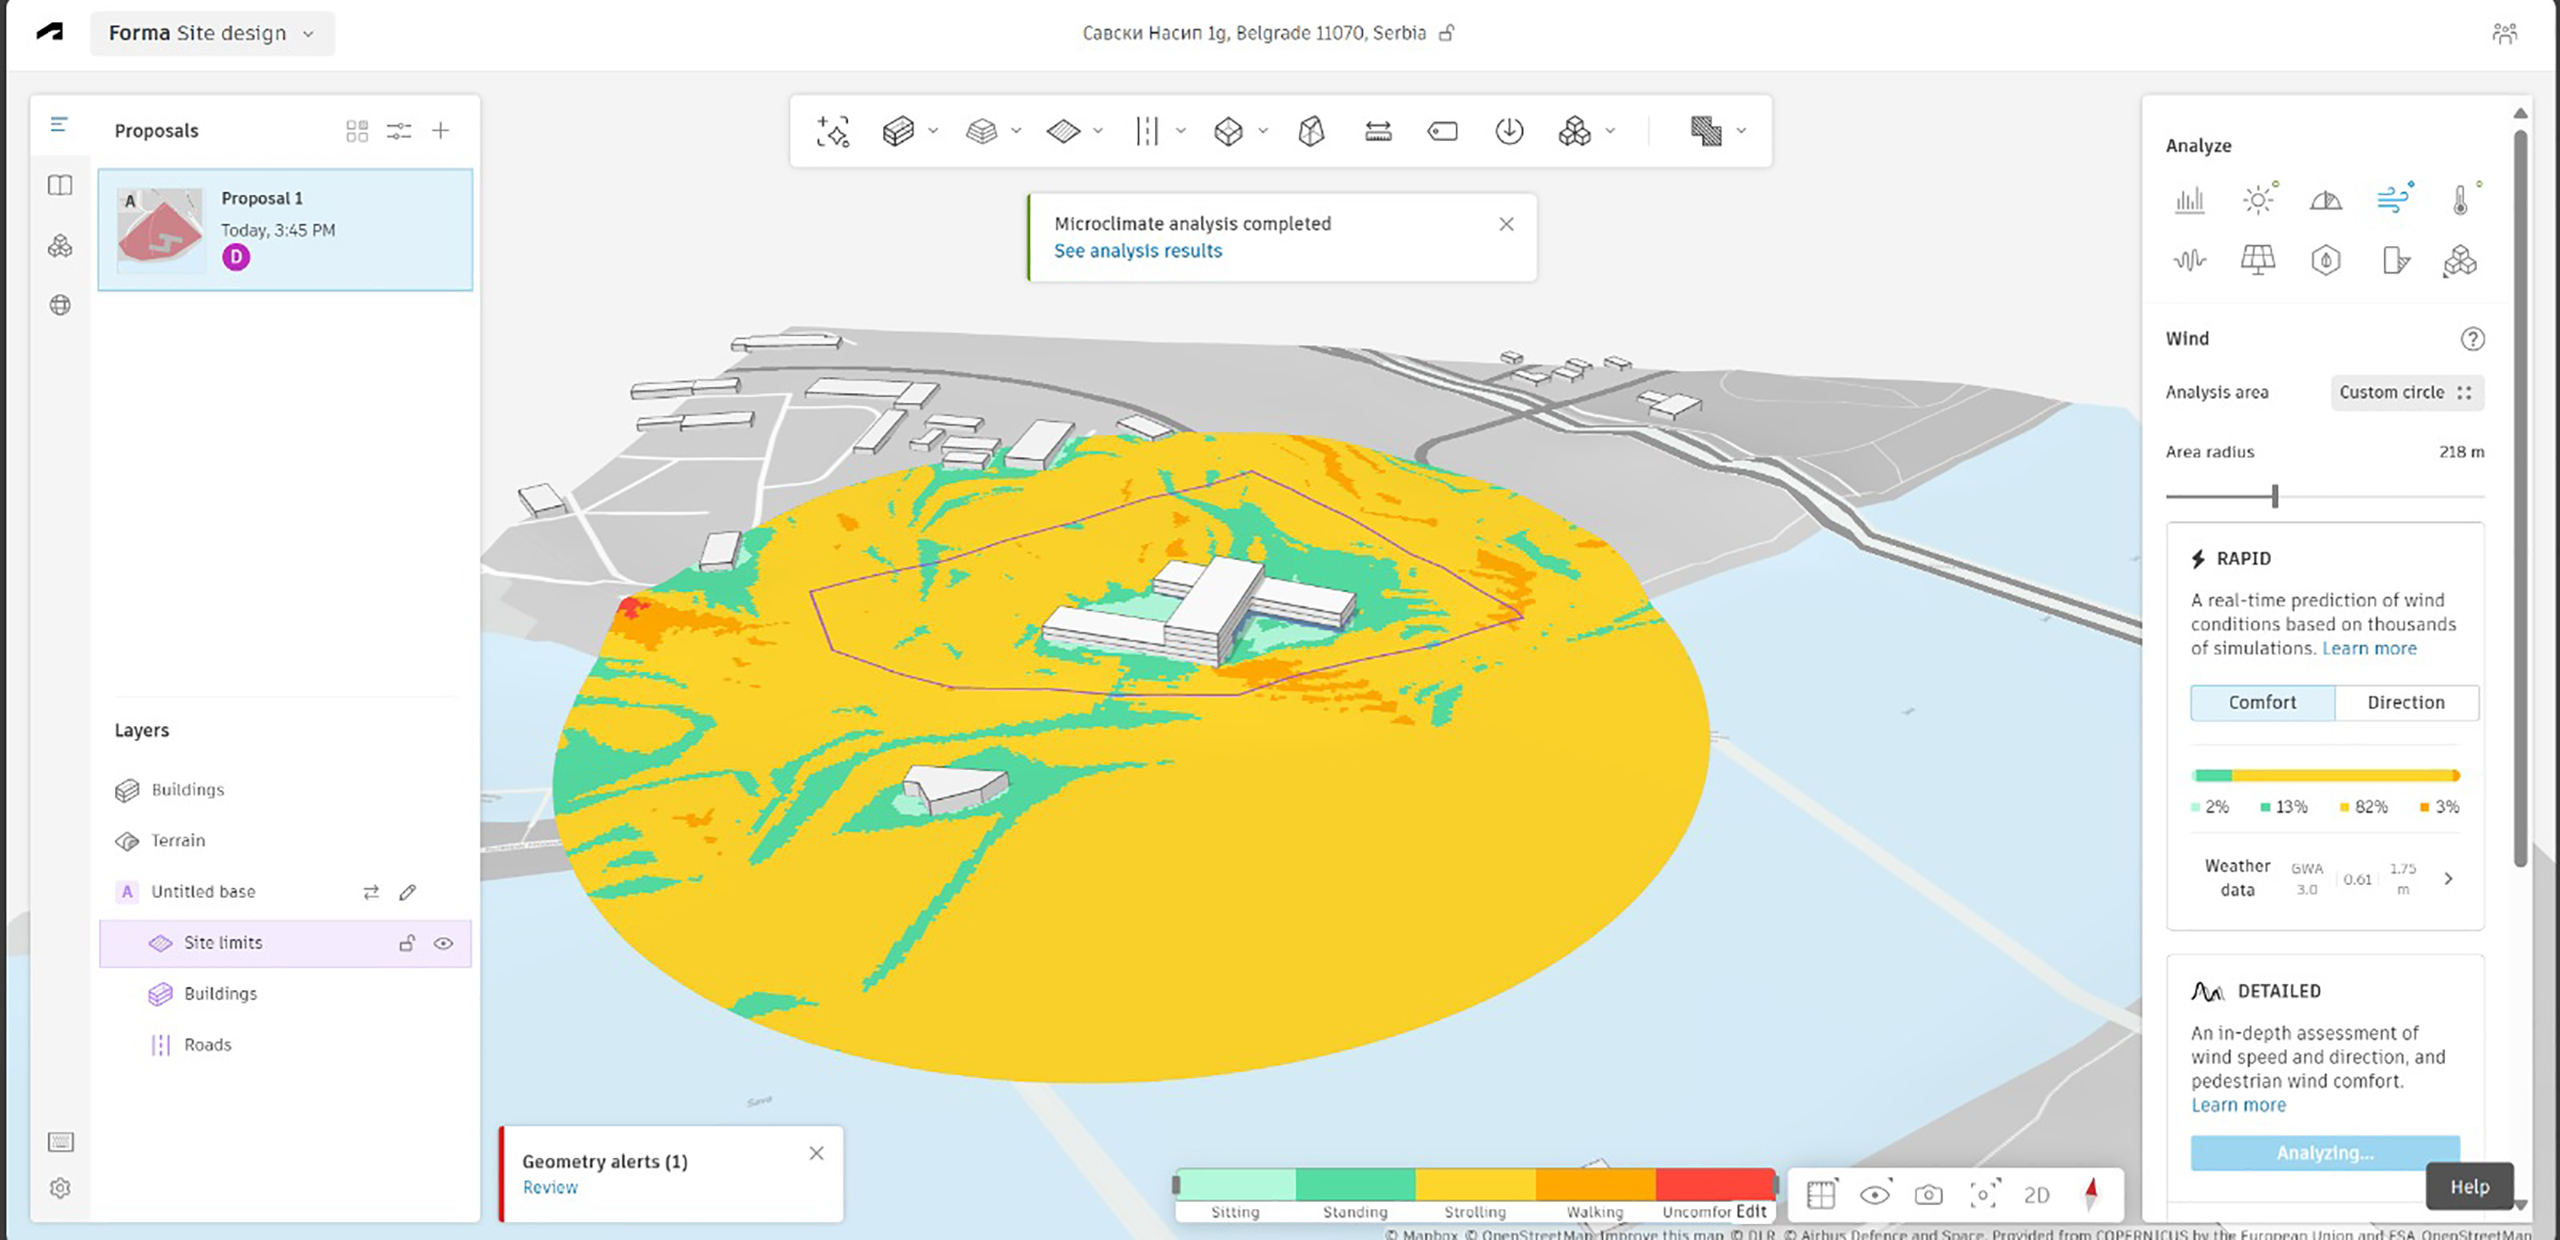Select the Noise analysis waveform icon
The width and height of the screenshot is (2560, 1240).
tap(2189, 261)
